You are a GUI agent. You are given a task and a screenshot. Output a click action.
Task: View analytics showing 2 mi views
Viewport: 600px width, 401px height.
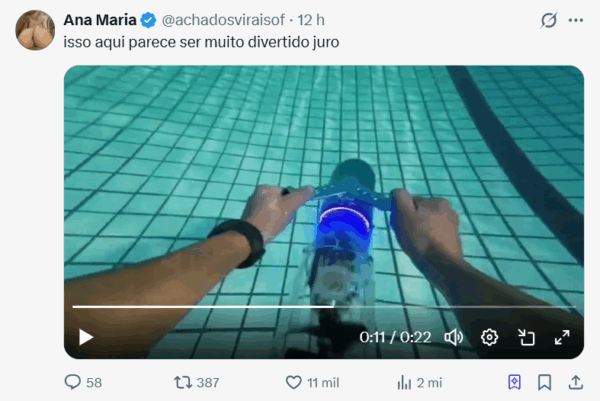419,382
